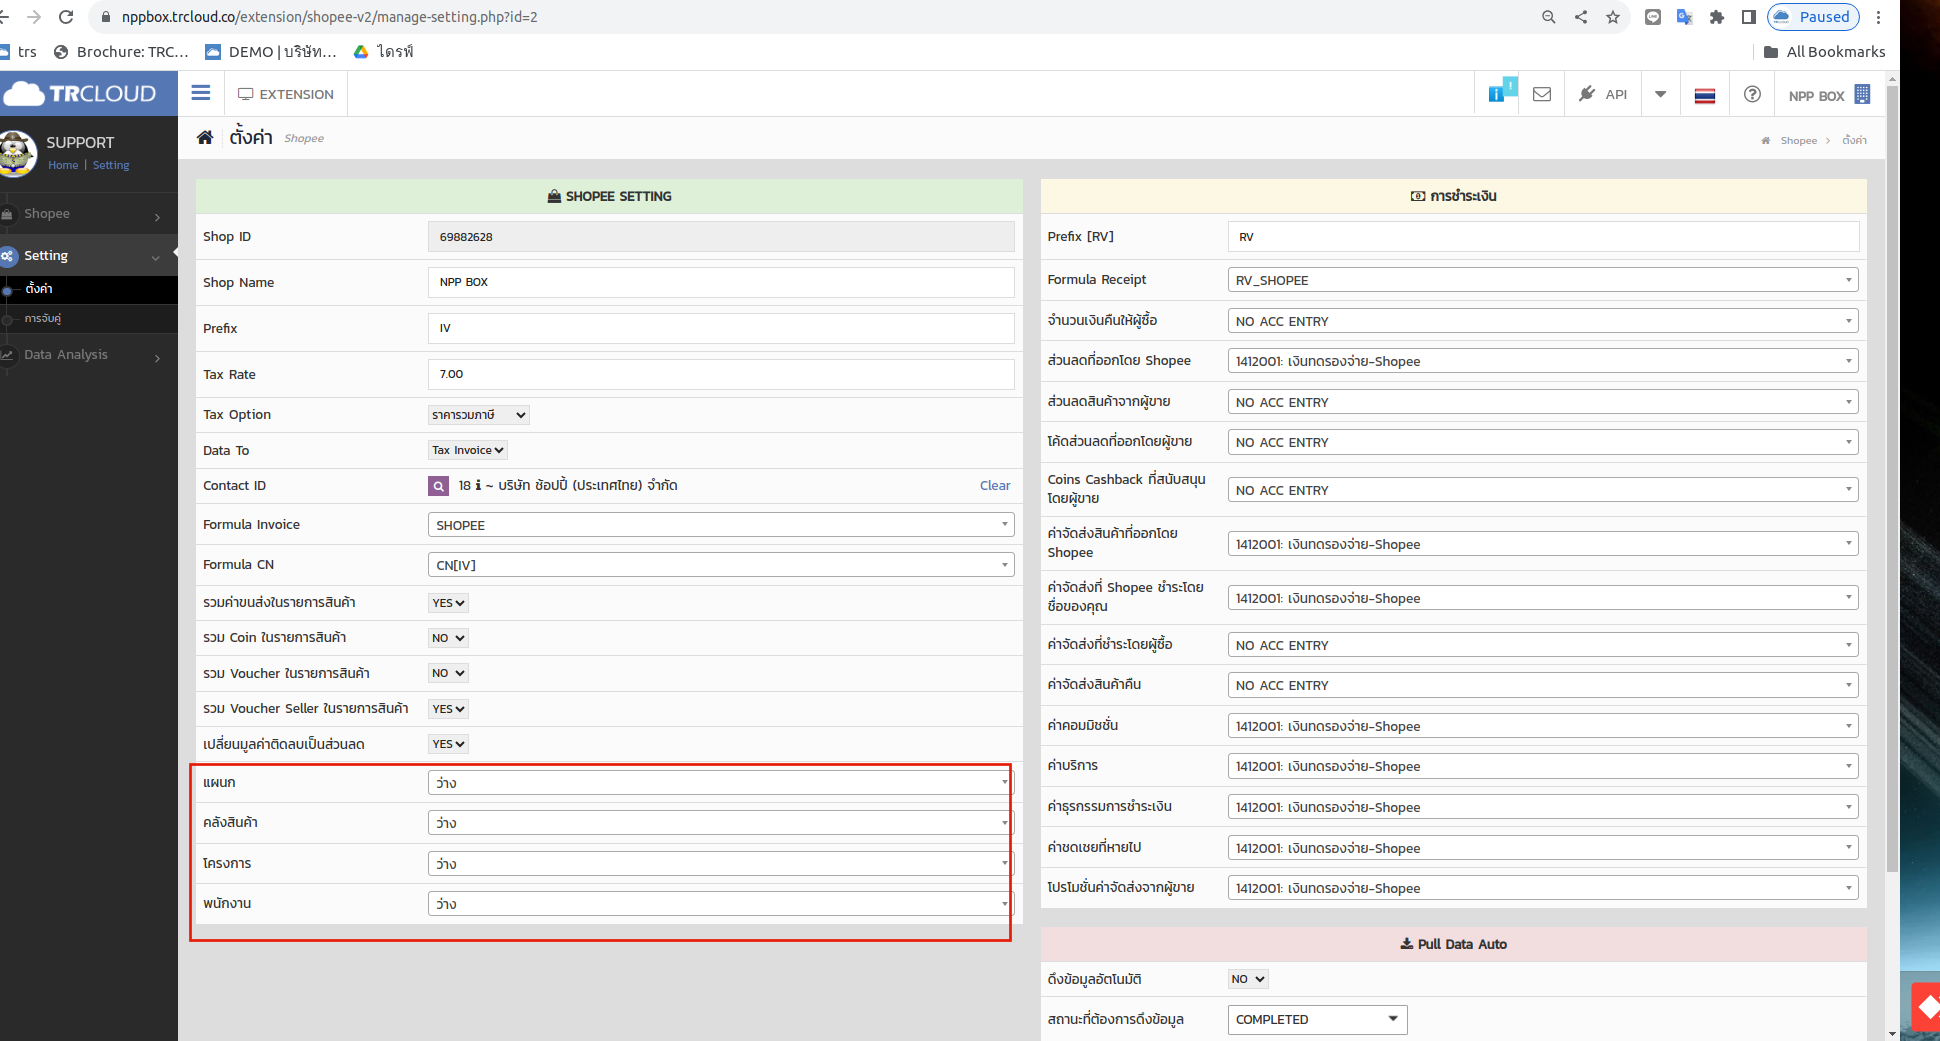Open the COMPLETED status dropdown

click(x=1317, y=1020)
